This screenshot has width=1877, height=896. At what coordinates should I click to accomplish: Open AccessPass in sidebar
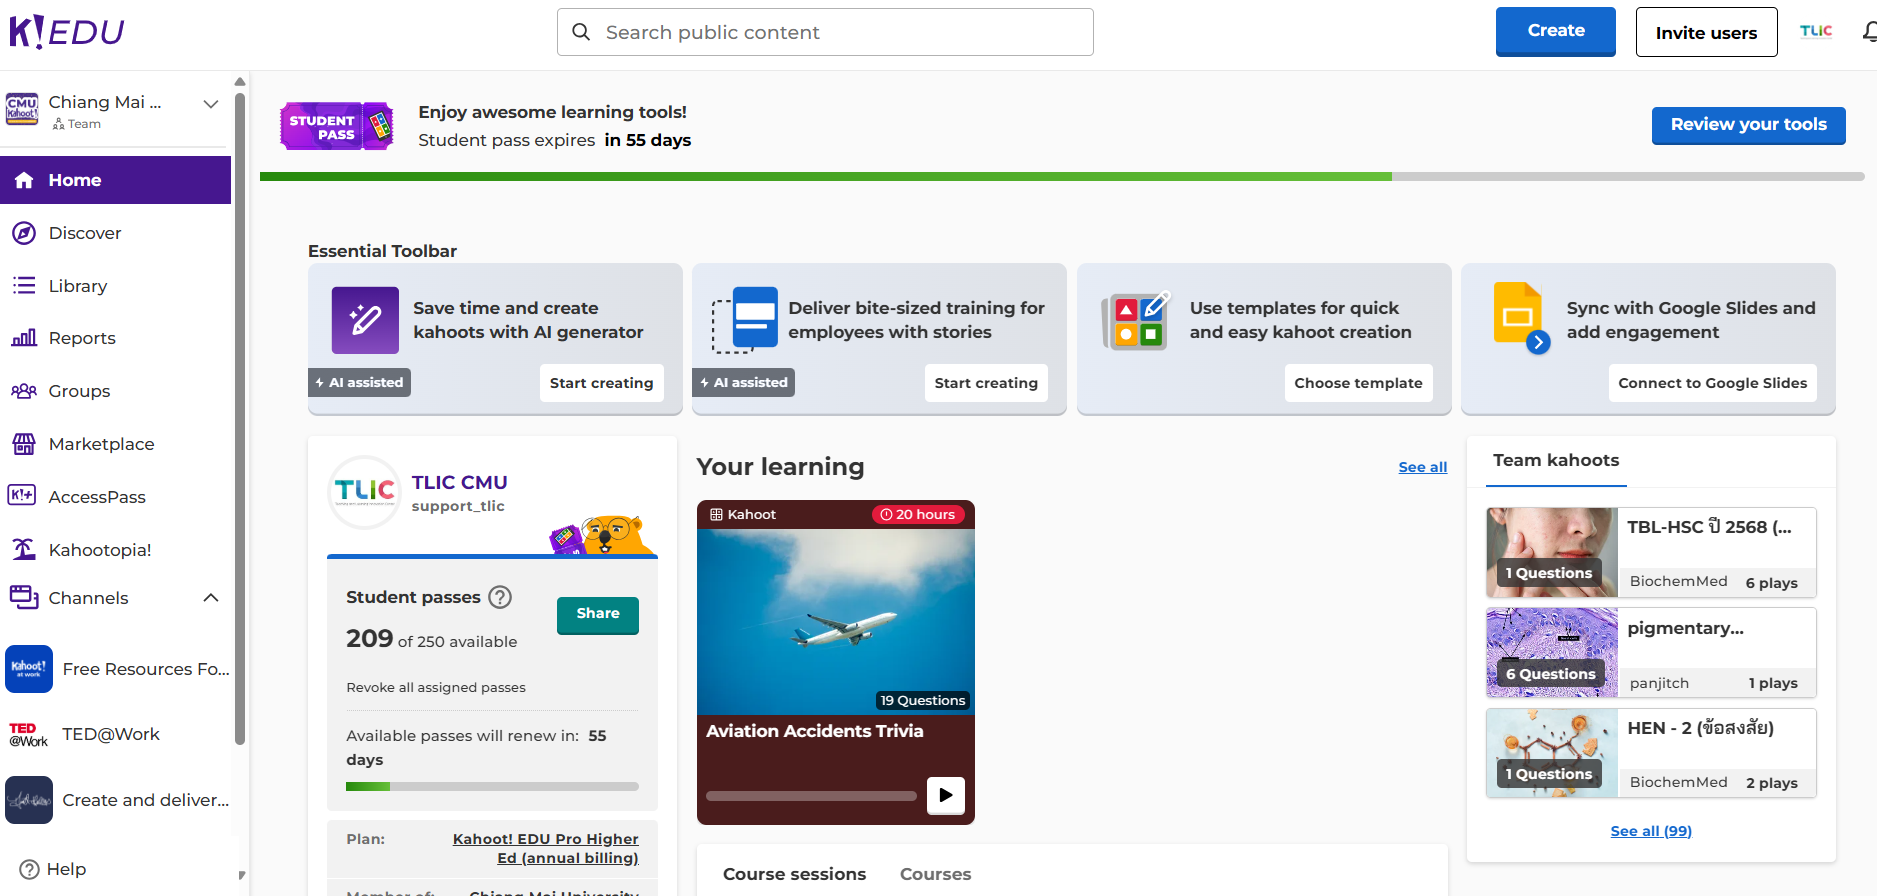96,497
